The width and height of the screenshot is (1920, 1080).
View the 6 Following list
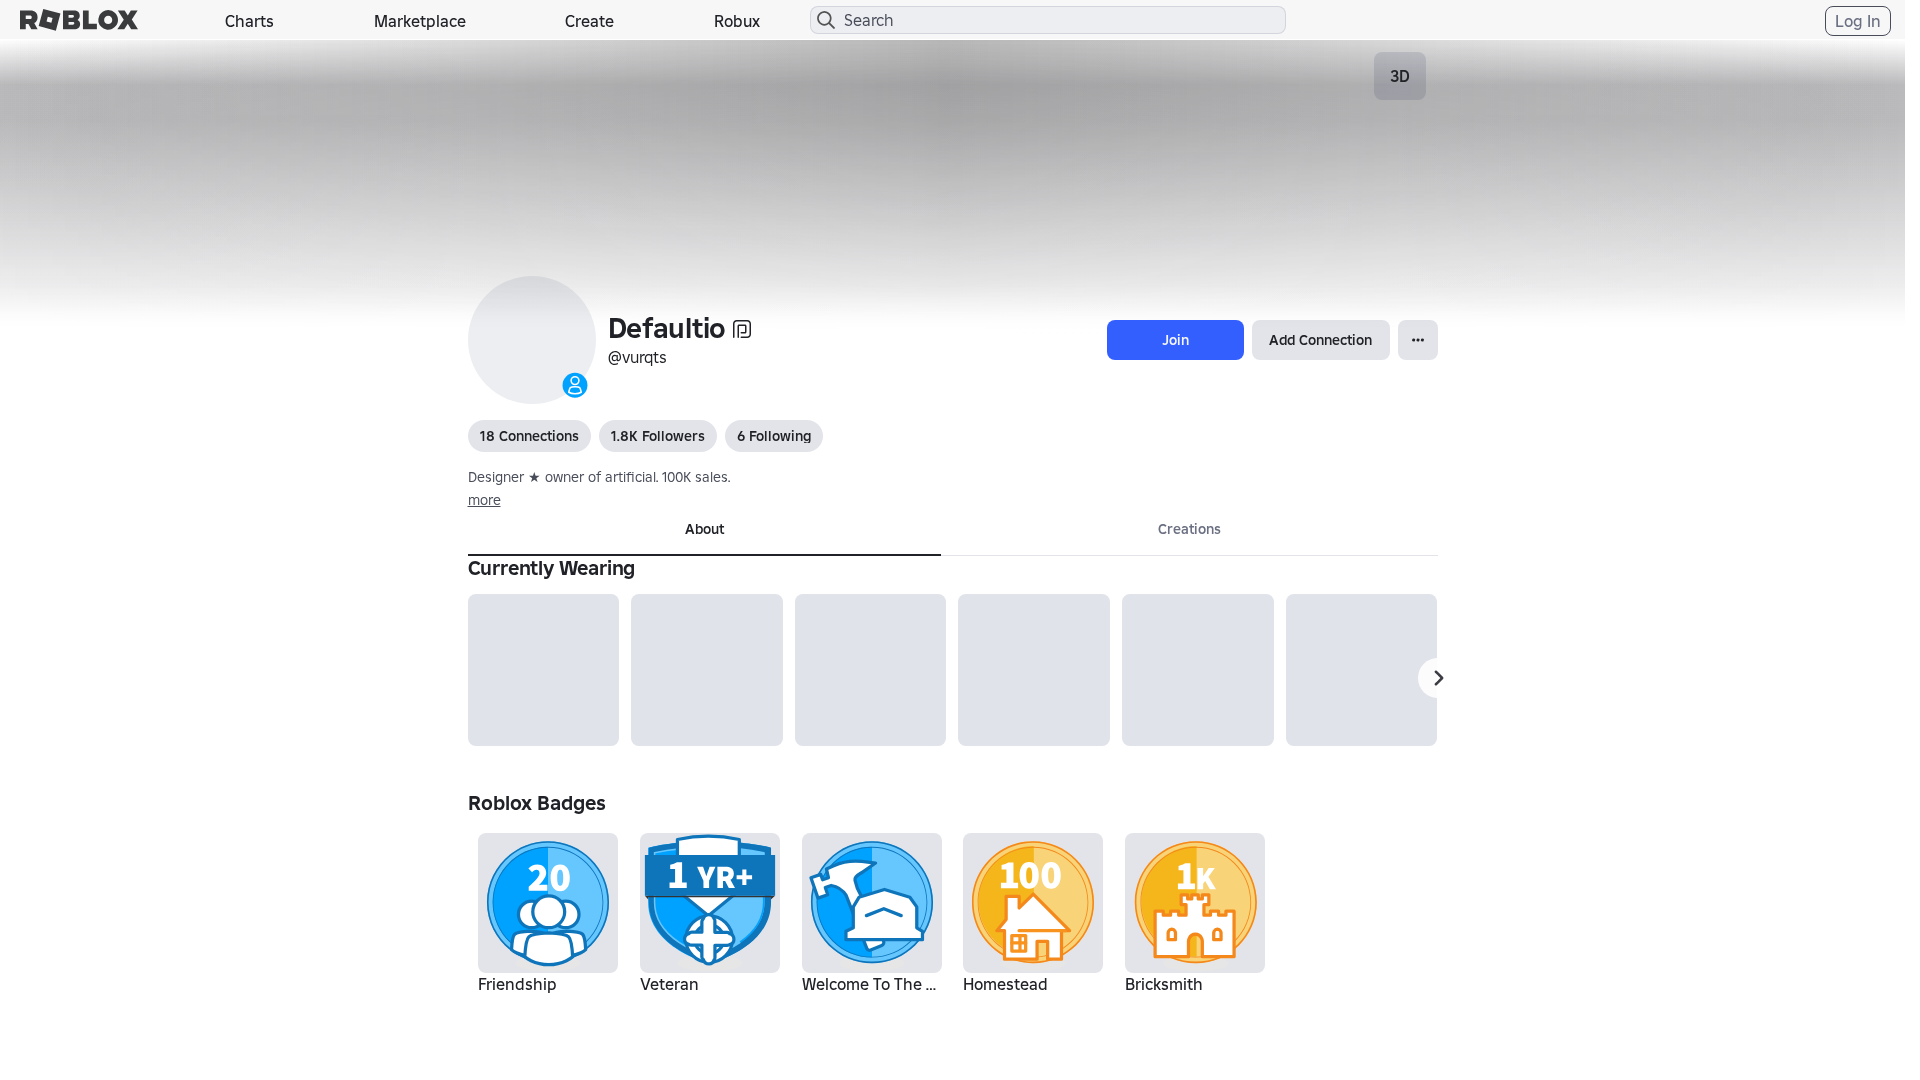pos(774,436)
